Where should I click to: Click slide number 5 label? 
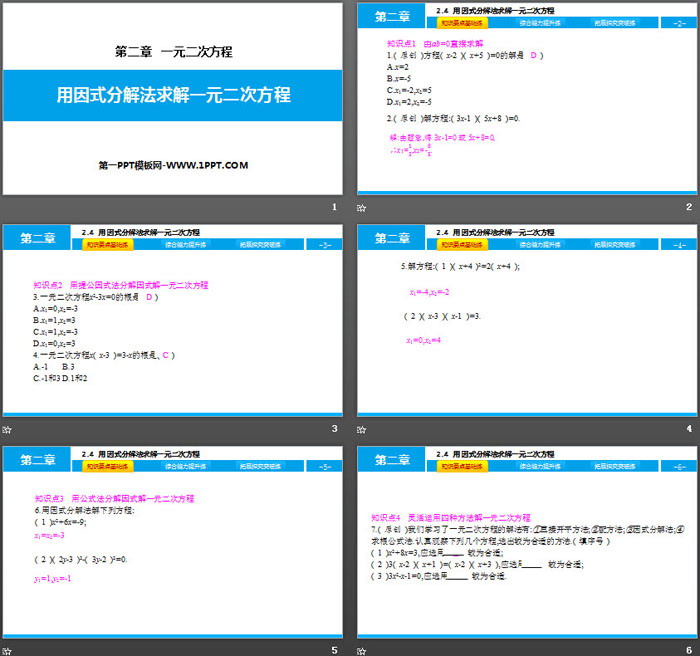tap(334, 650)
